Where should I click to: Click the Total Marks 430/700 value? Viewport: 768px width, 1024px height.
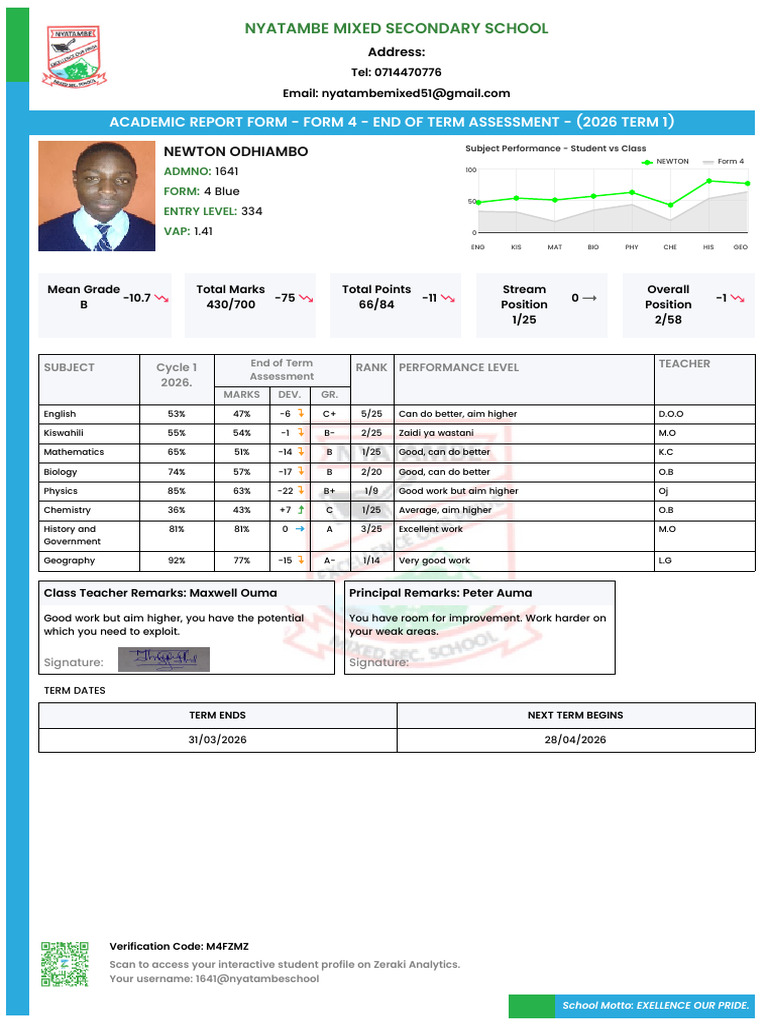tap(231, 304)
